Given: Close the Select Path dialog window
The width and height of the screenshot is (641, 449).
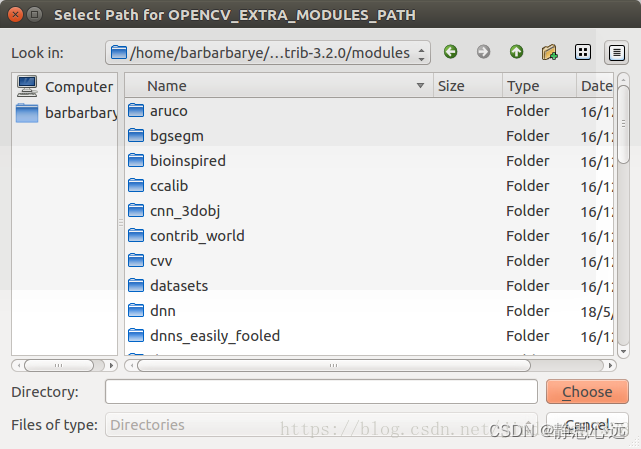Looking at the screenshot, I should tap(16, 15).
